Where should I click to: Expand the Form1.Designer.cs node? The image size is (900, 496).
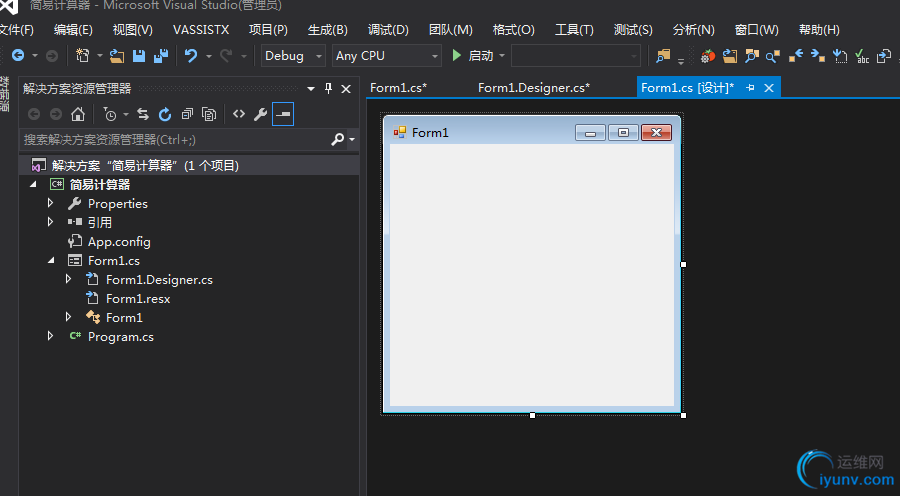pyautogui.click(x=68, y=279)
